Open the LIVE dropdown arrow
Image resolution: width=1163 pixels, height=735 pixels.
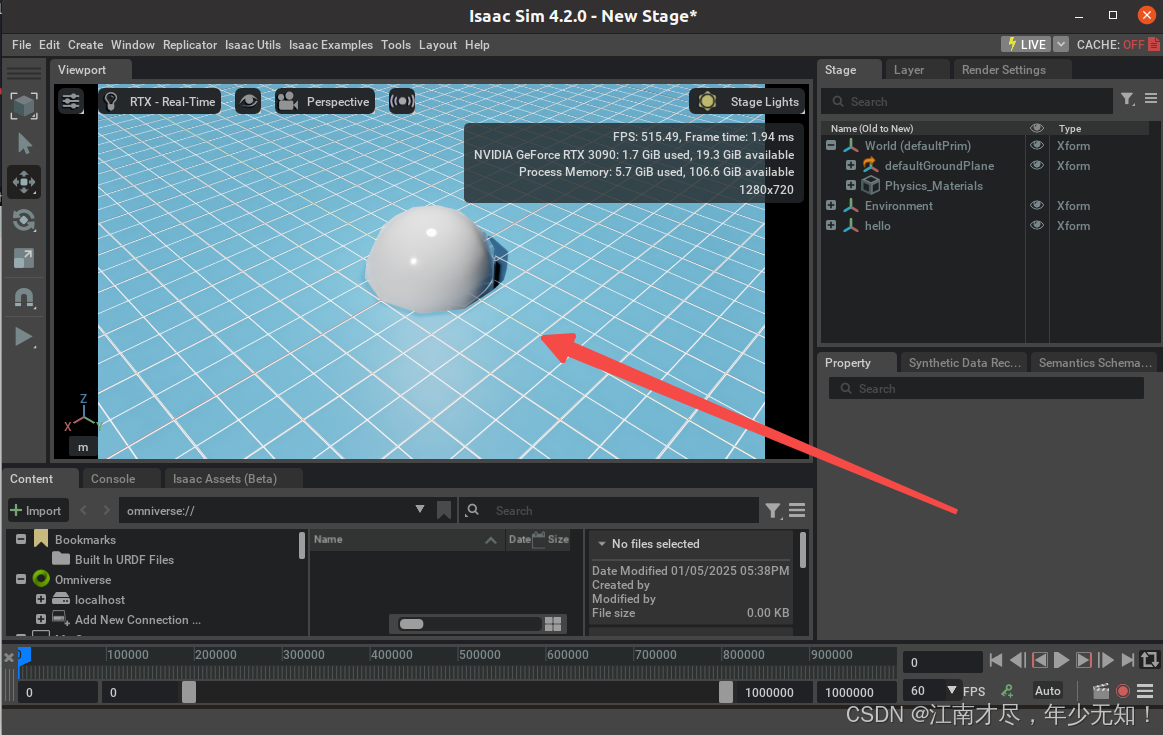[x=1061, y=45]
